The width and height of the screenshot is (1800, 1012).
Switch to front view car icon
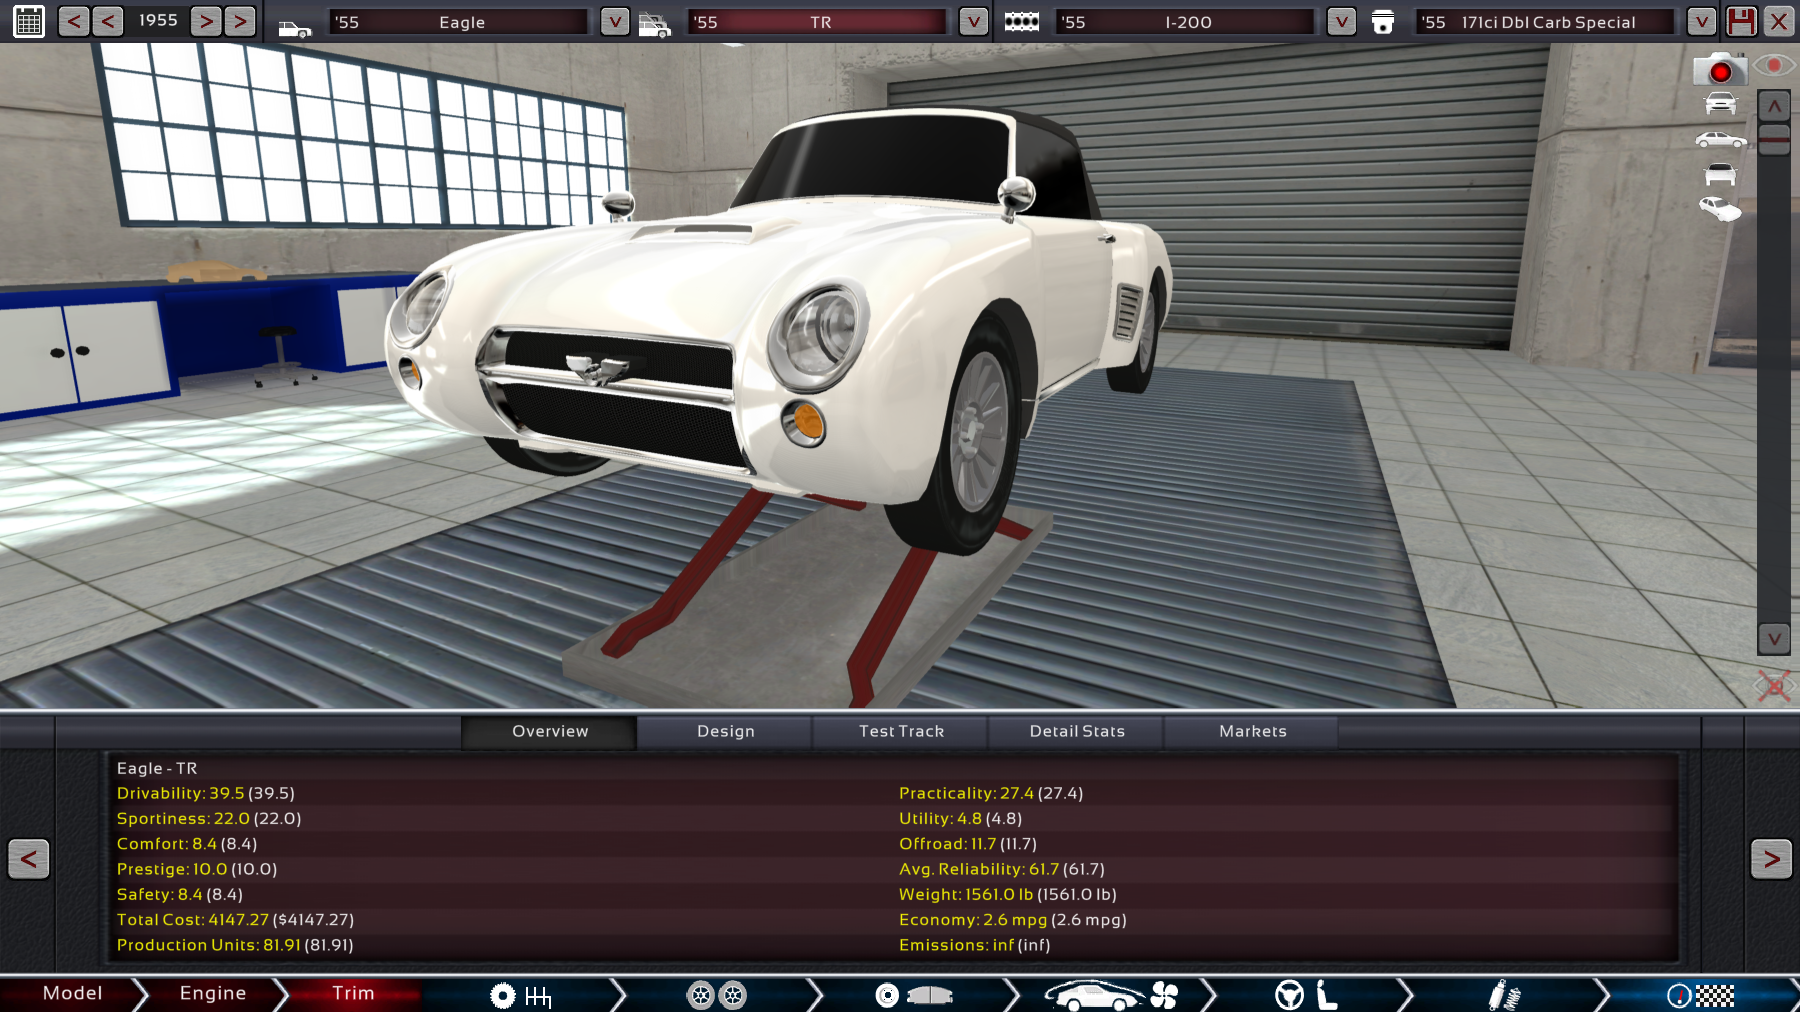coord(1720,103)
